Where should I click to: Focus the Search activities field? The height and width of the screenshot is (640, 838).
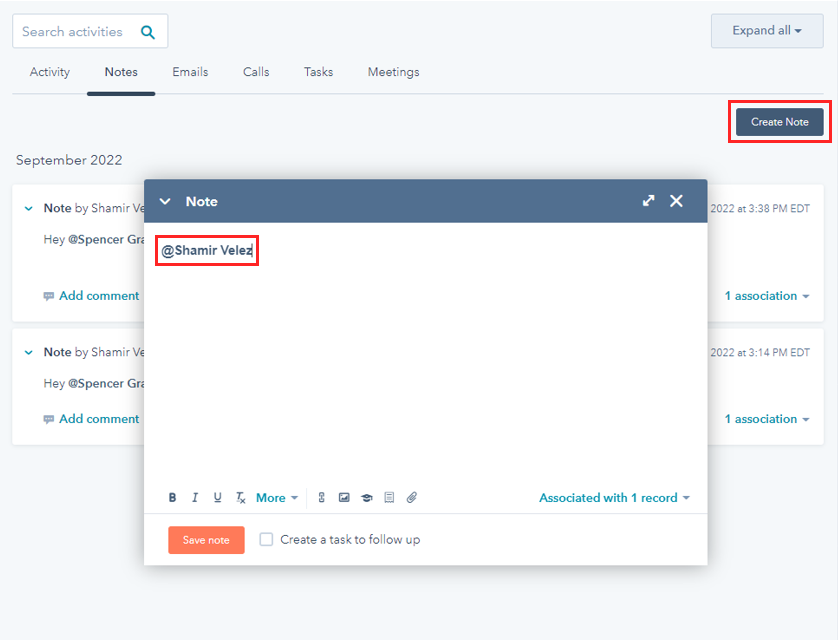click(x=75, y=32)
